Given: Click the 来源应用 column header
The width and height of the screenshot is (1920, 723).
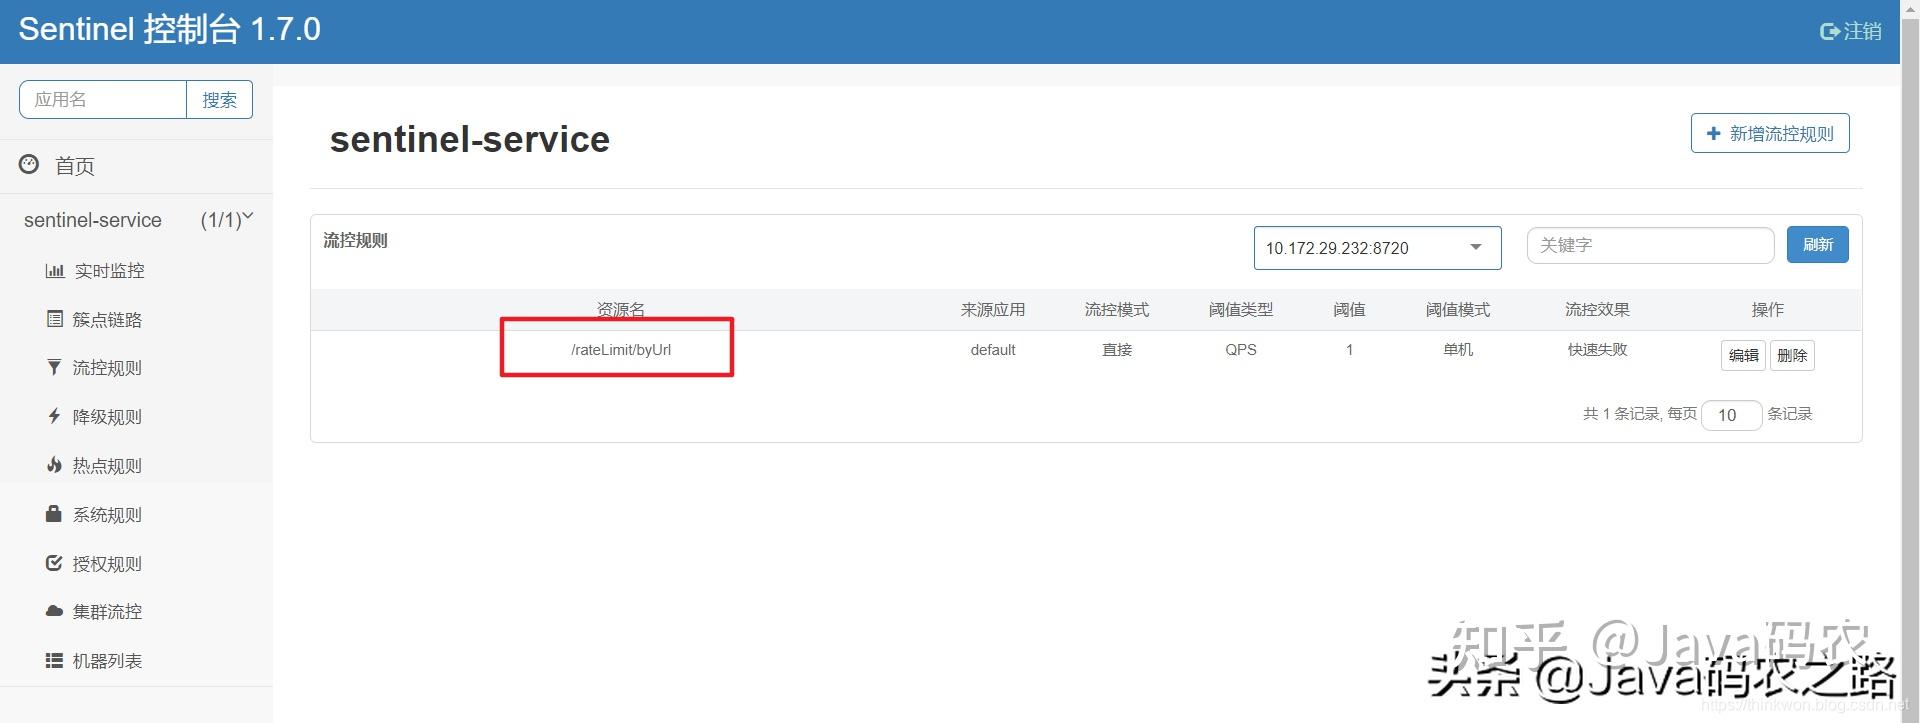Looking at the screenshot, I should pos(993,309).
